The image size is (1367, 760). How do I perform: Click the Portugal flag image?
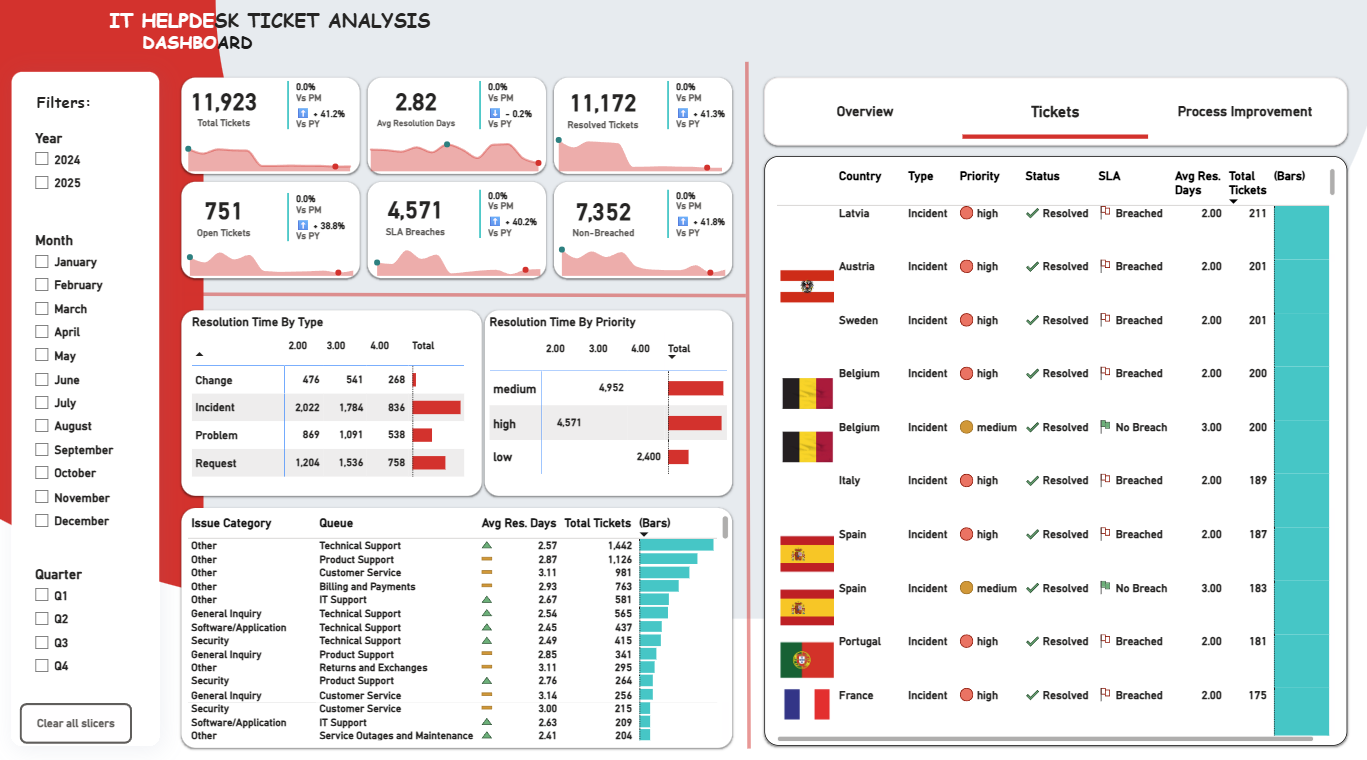point(807,661)
